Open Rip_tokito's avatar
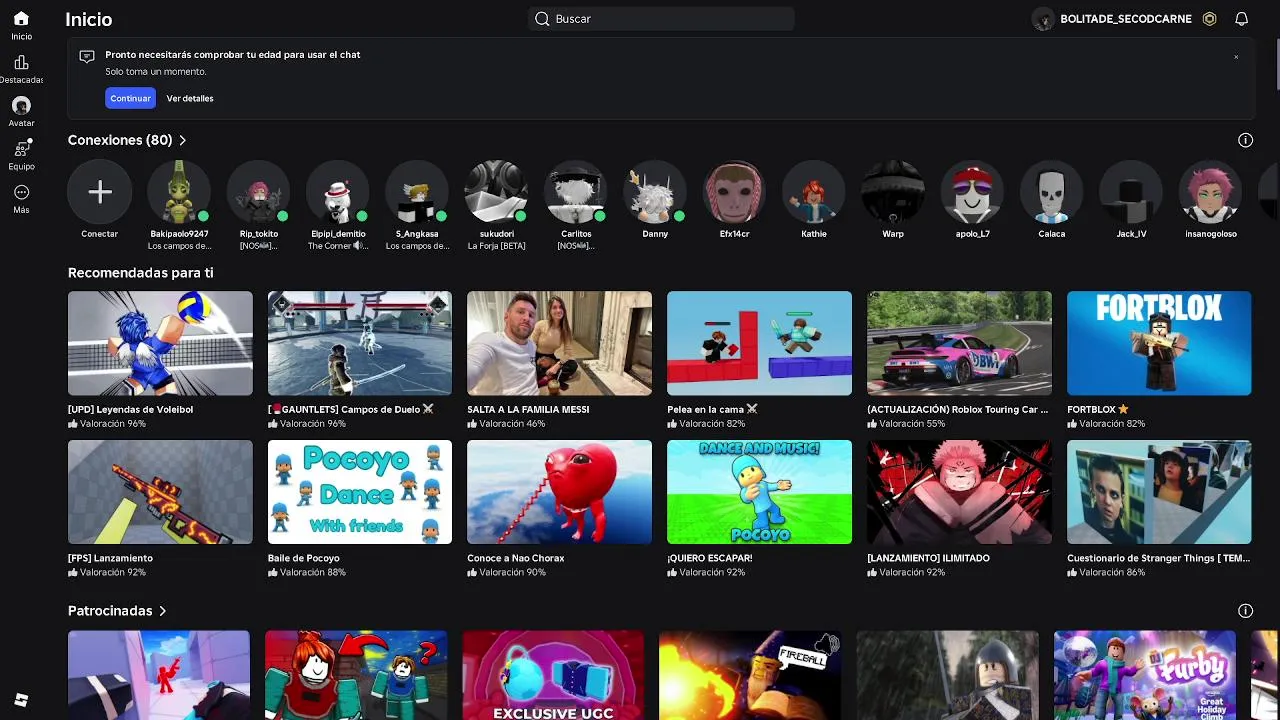The image size is (1280, 720). (258, 192)
